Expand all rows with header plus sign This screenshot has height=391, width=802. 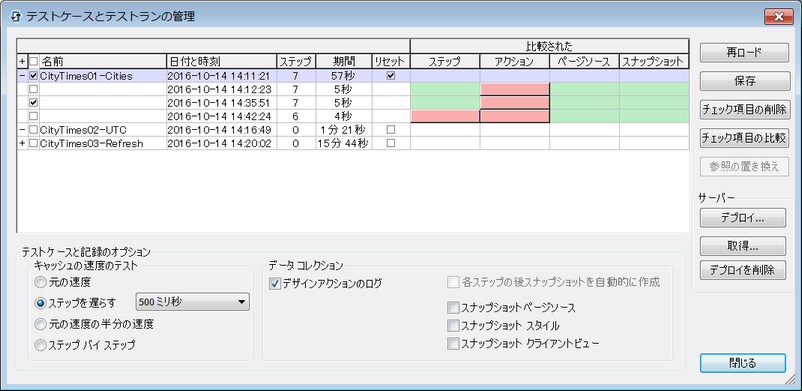(22, 61)
